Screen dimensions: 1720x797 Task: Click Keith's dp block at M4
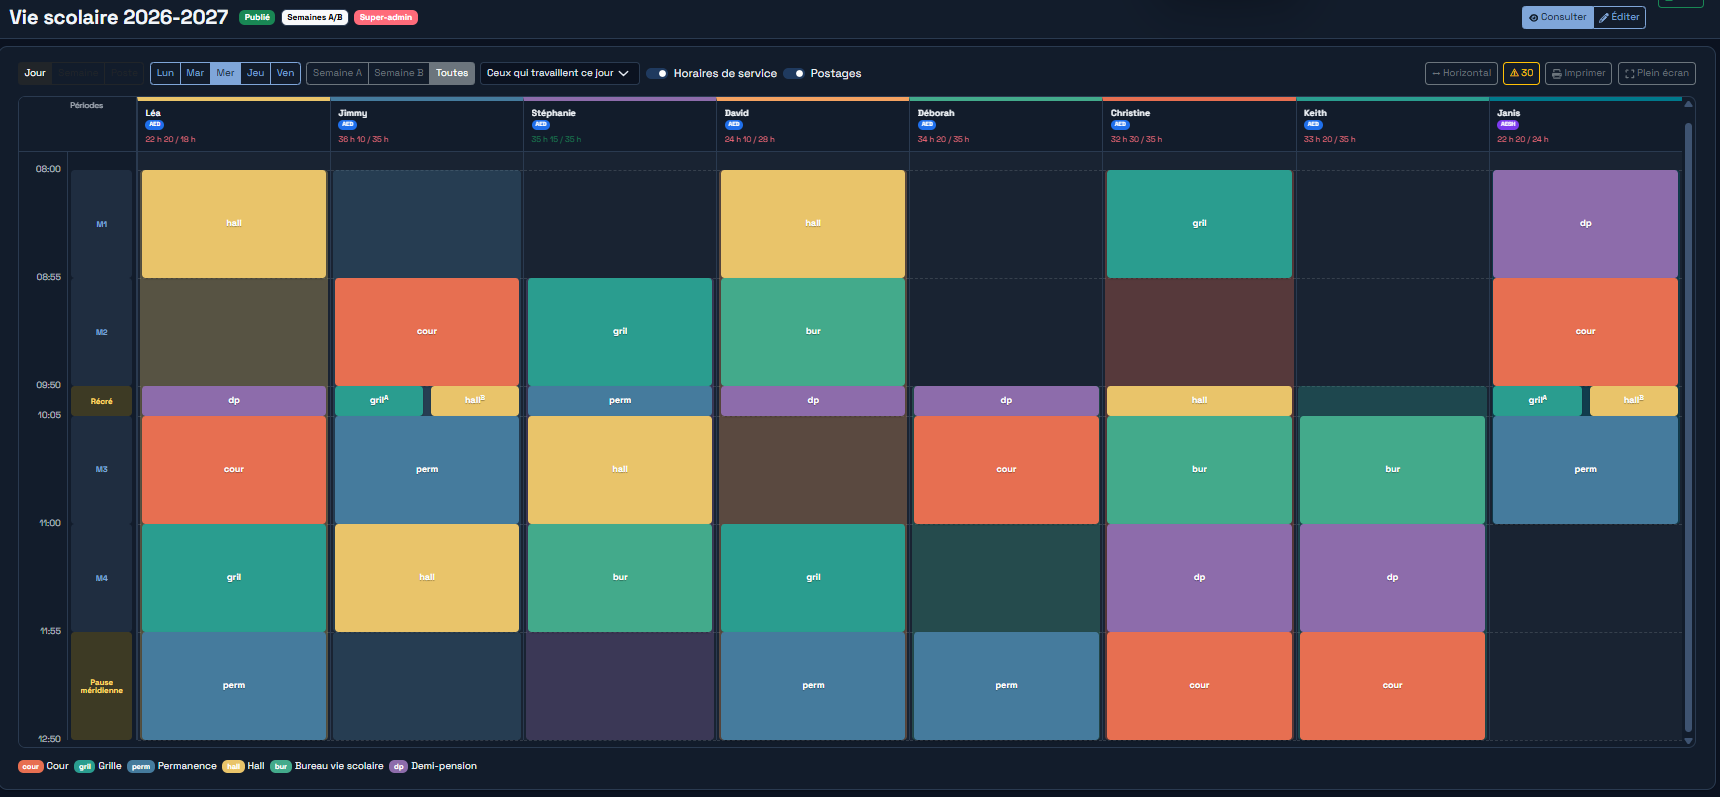[1392, 578]
